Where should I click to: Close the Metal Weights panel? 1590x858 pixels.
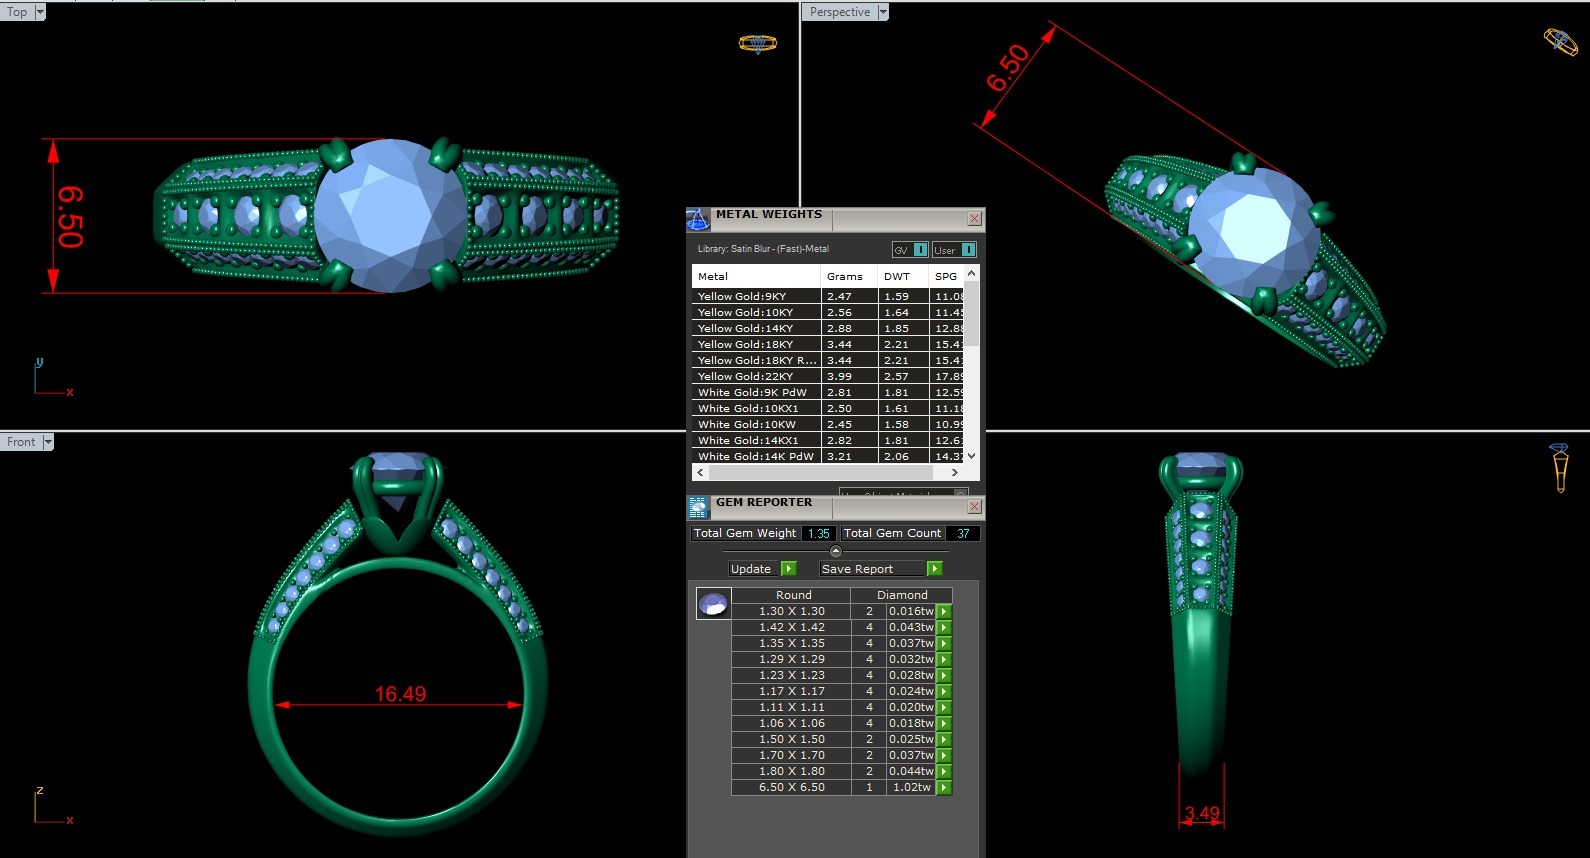(974, 218)
